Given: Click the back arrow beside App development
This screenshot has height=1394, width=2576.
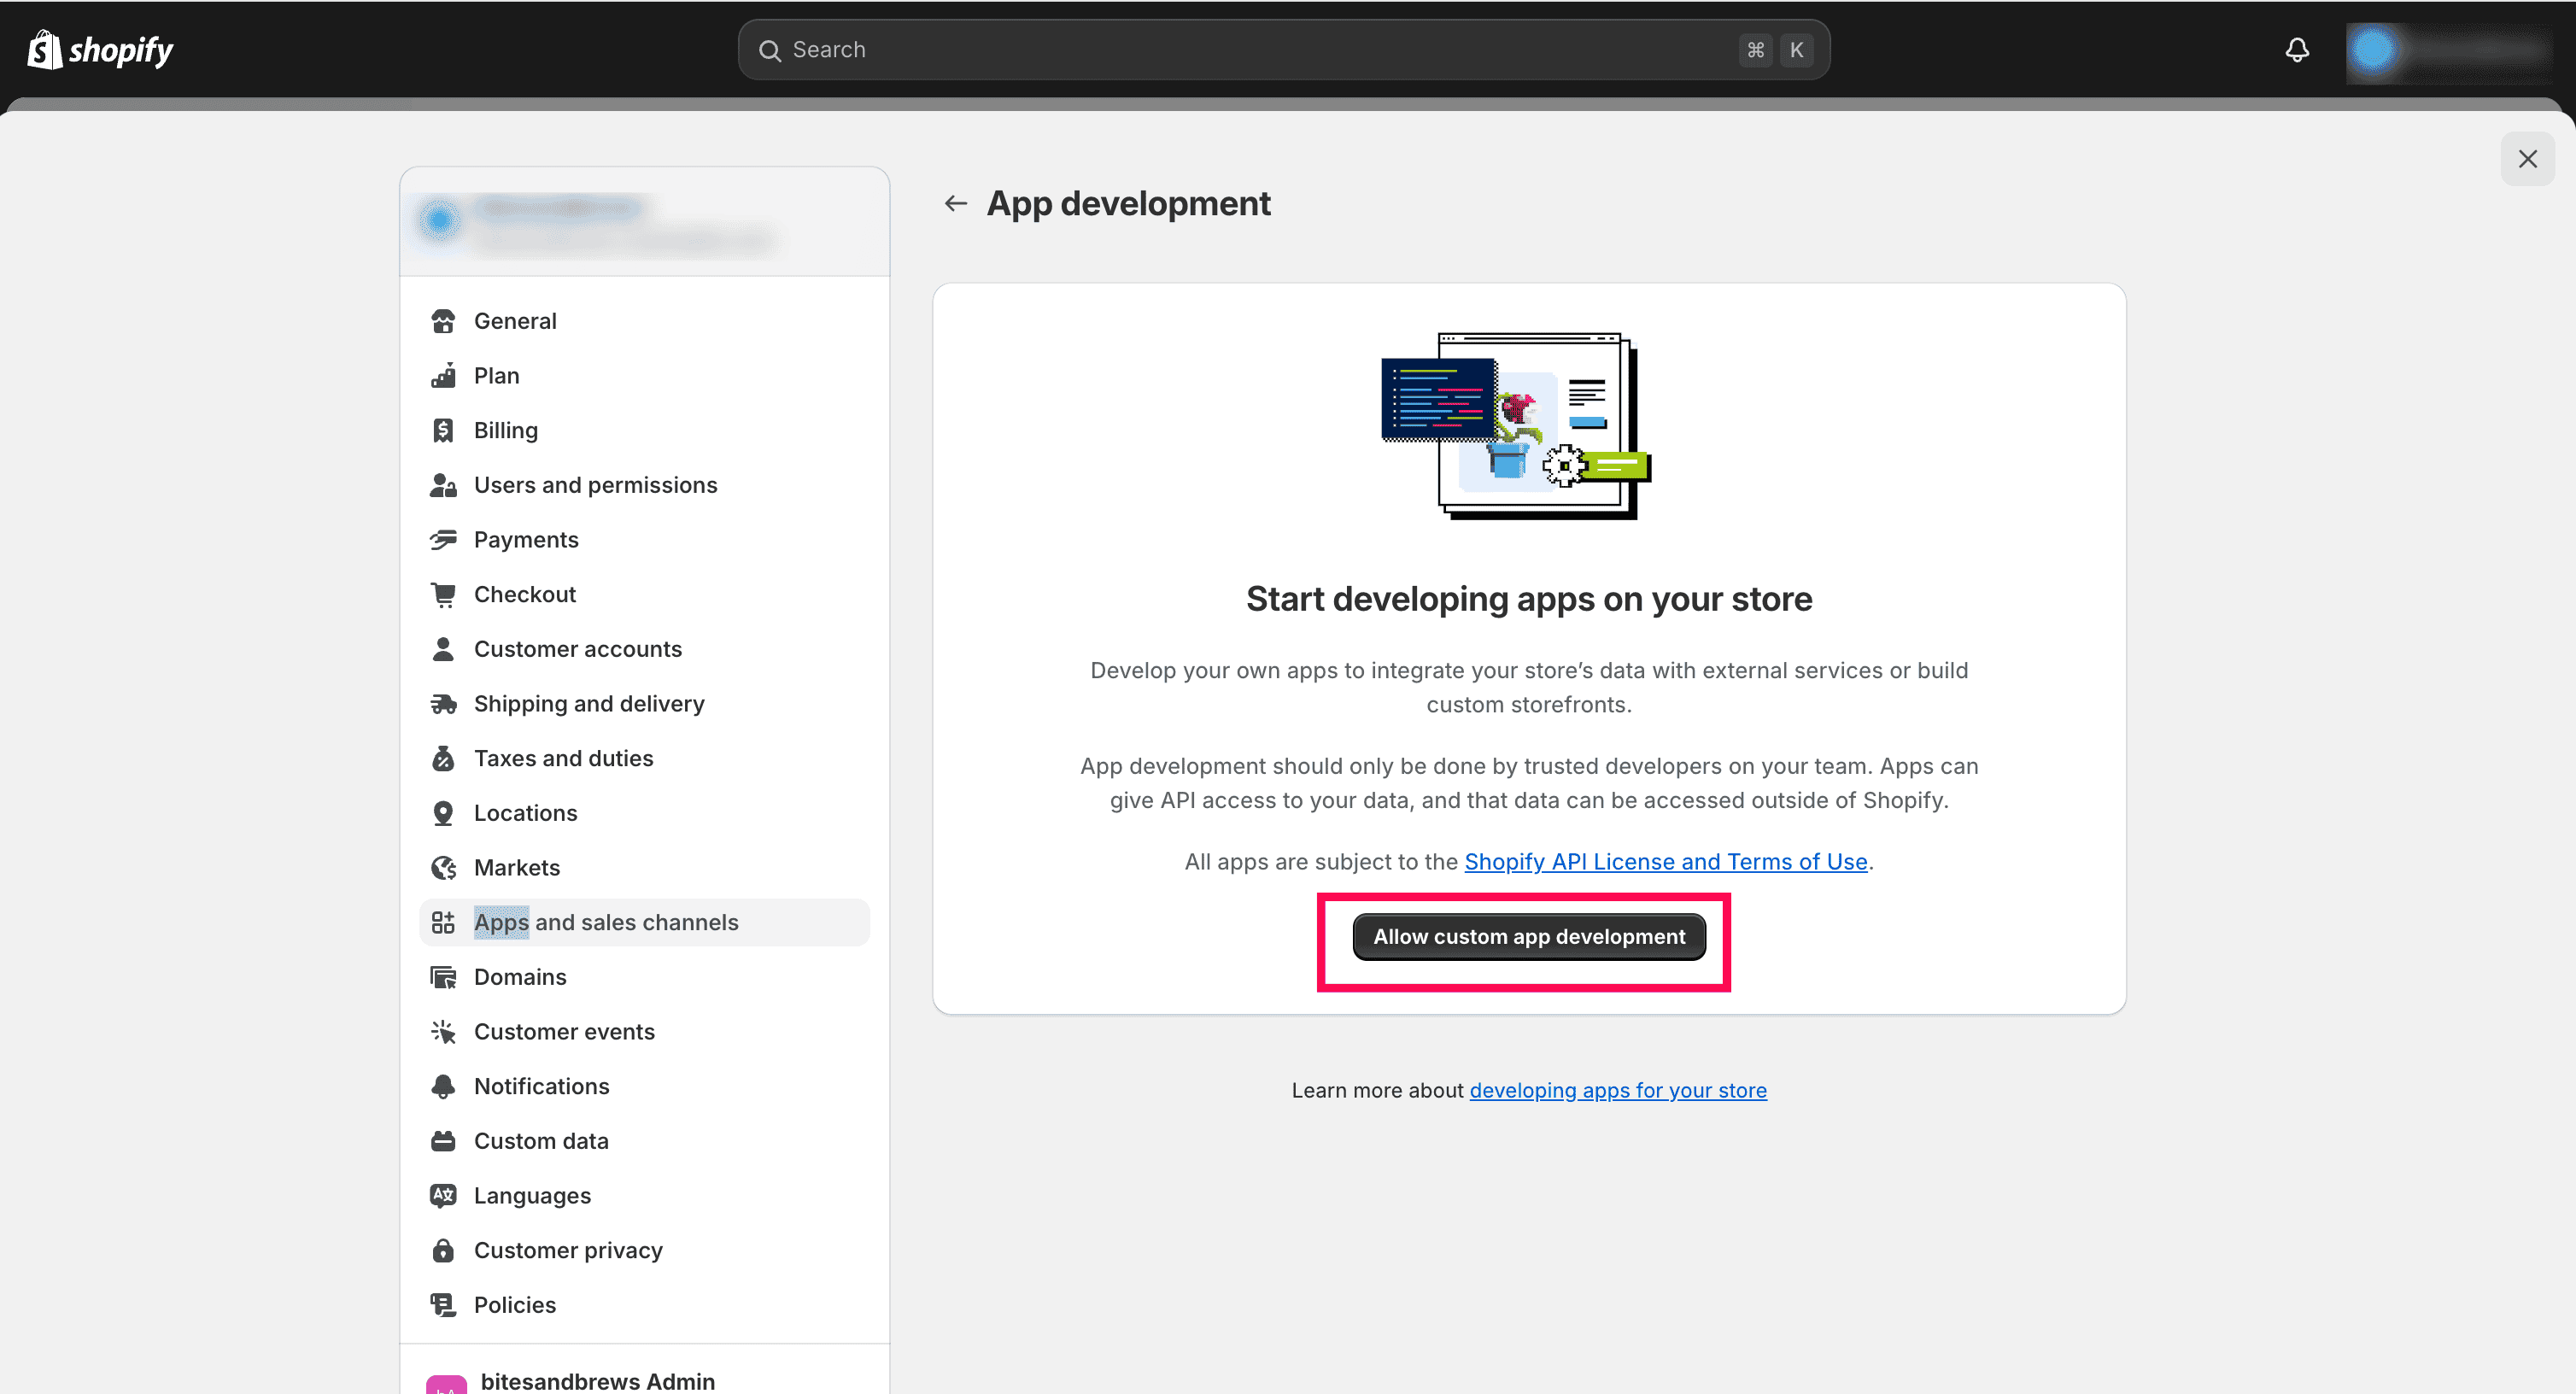Looking at the screenshot, I should [x=955, y=204].
